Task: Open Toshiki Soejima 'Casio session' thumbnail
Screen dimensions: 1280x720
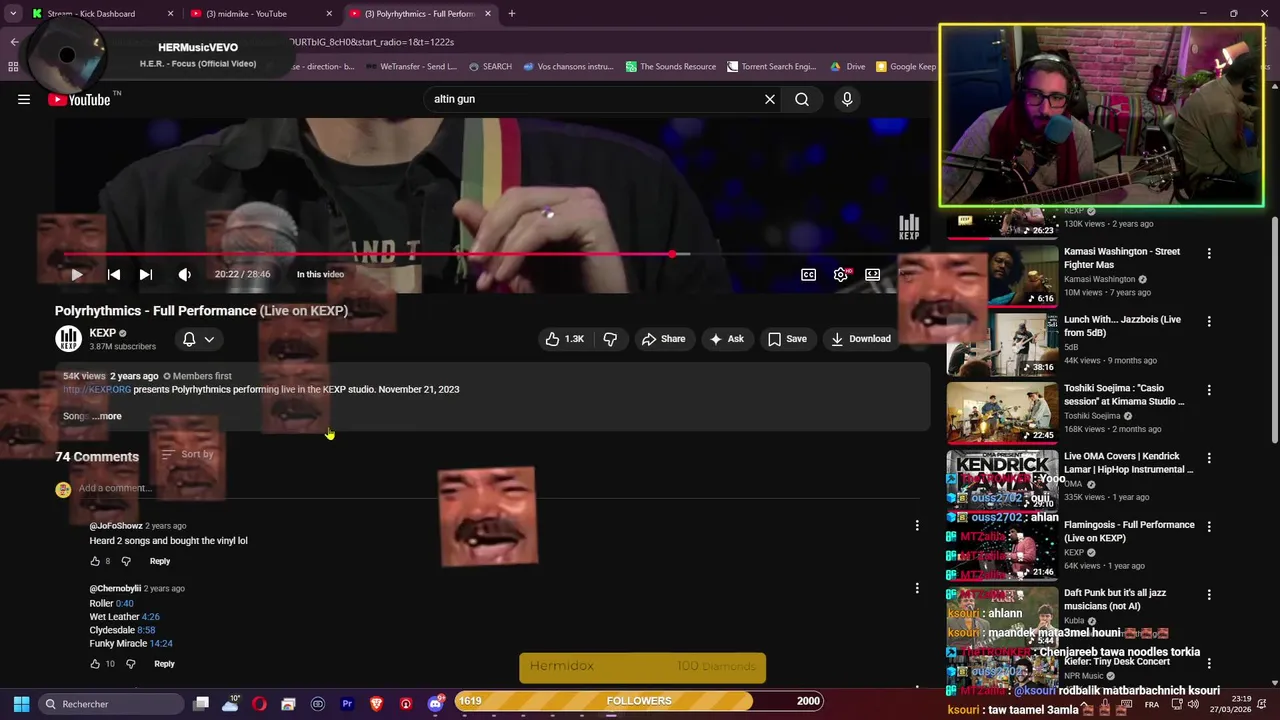Action: pyautogui.click(x=1003, y=412)
